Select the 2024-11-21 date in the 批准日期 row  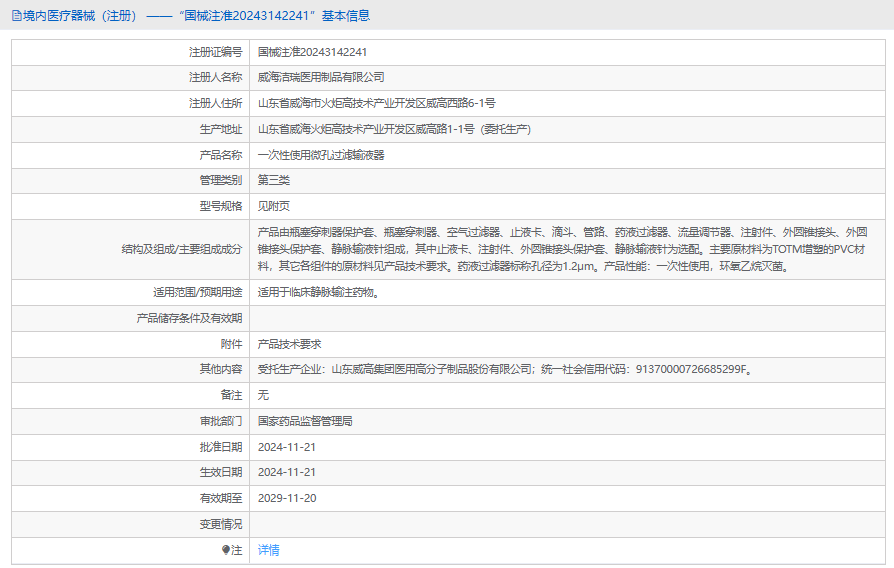tap(287, 447)
